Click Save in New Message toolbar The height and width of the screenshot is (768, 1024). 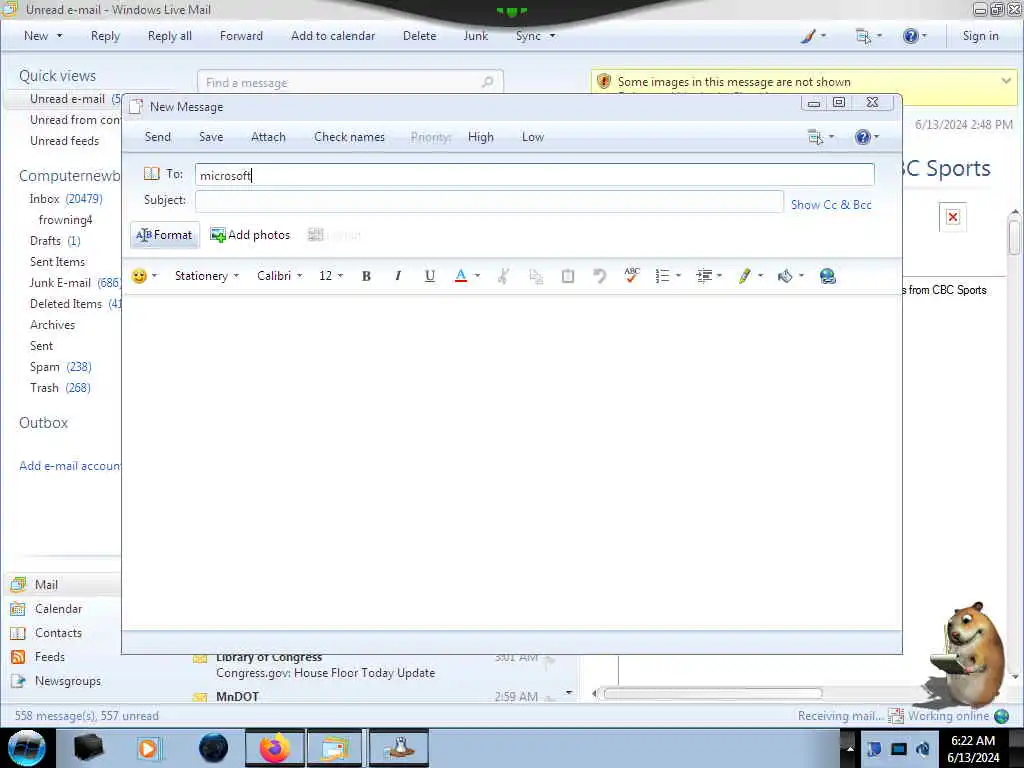[x=211, y=137]
